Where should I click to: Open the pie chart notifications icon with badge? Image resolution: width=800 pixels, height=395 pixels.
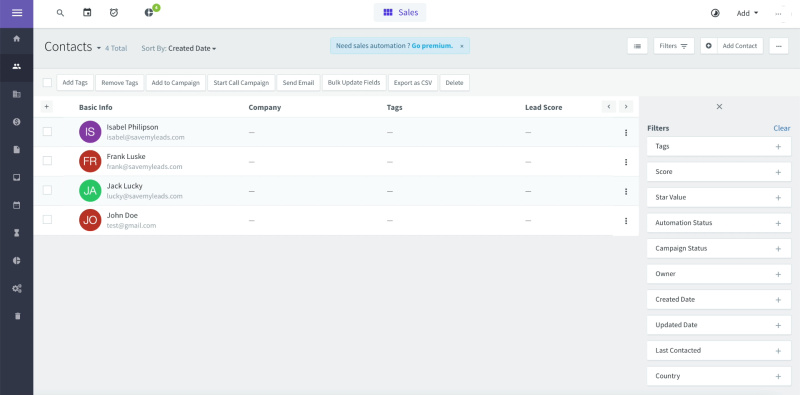coord(149,12)
